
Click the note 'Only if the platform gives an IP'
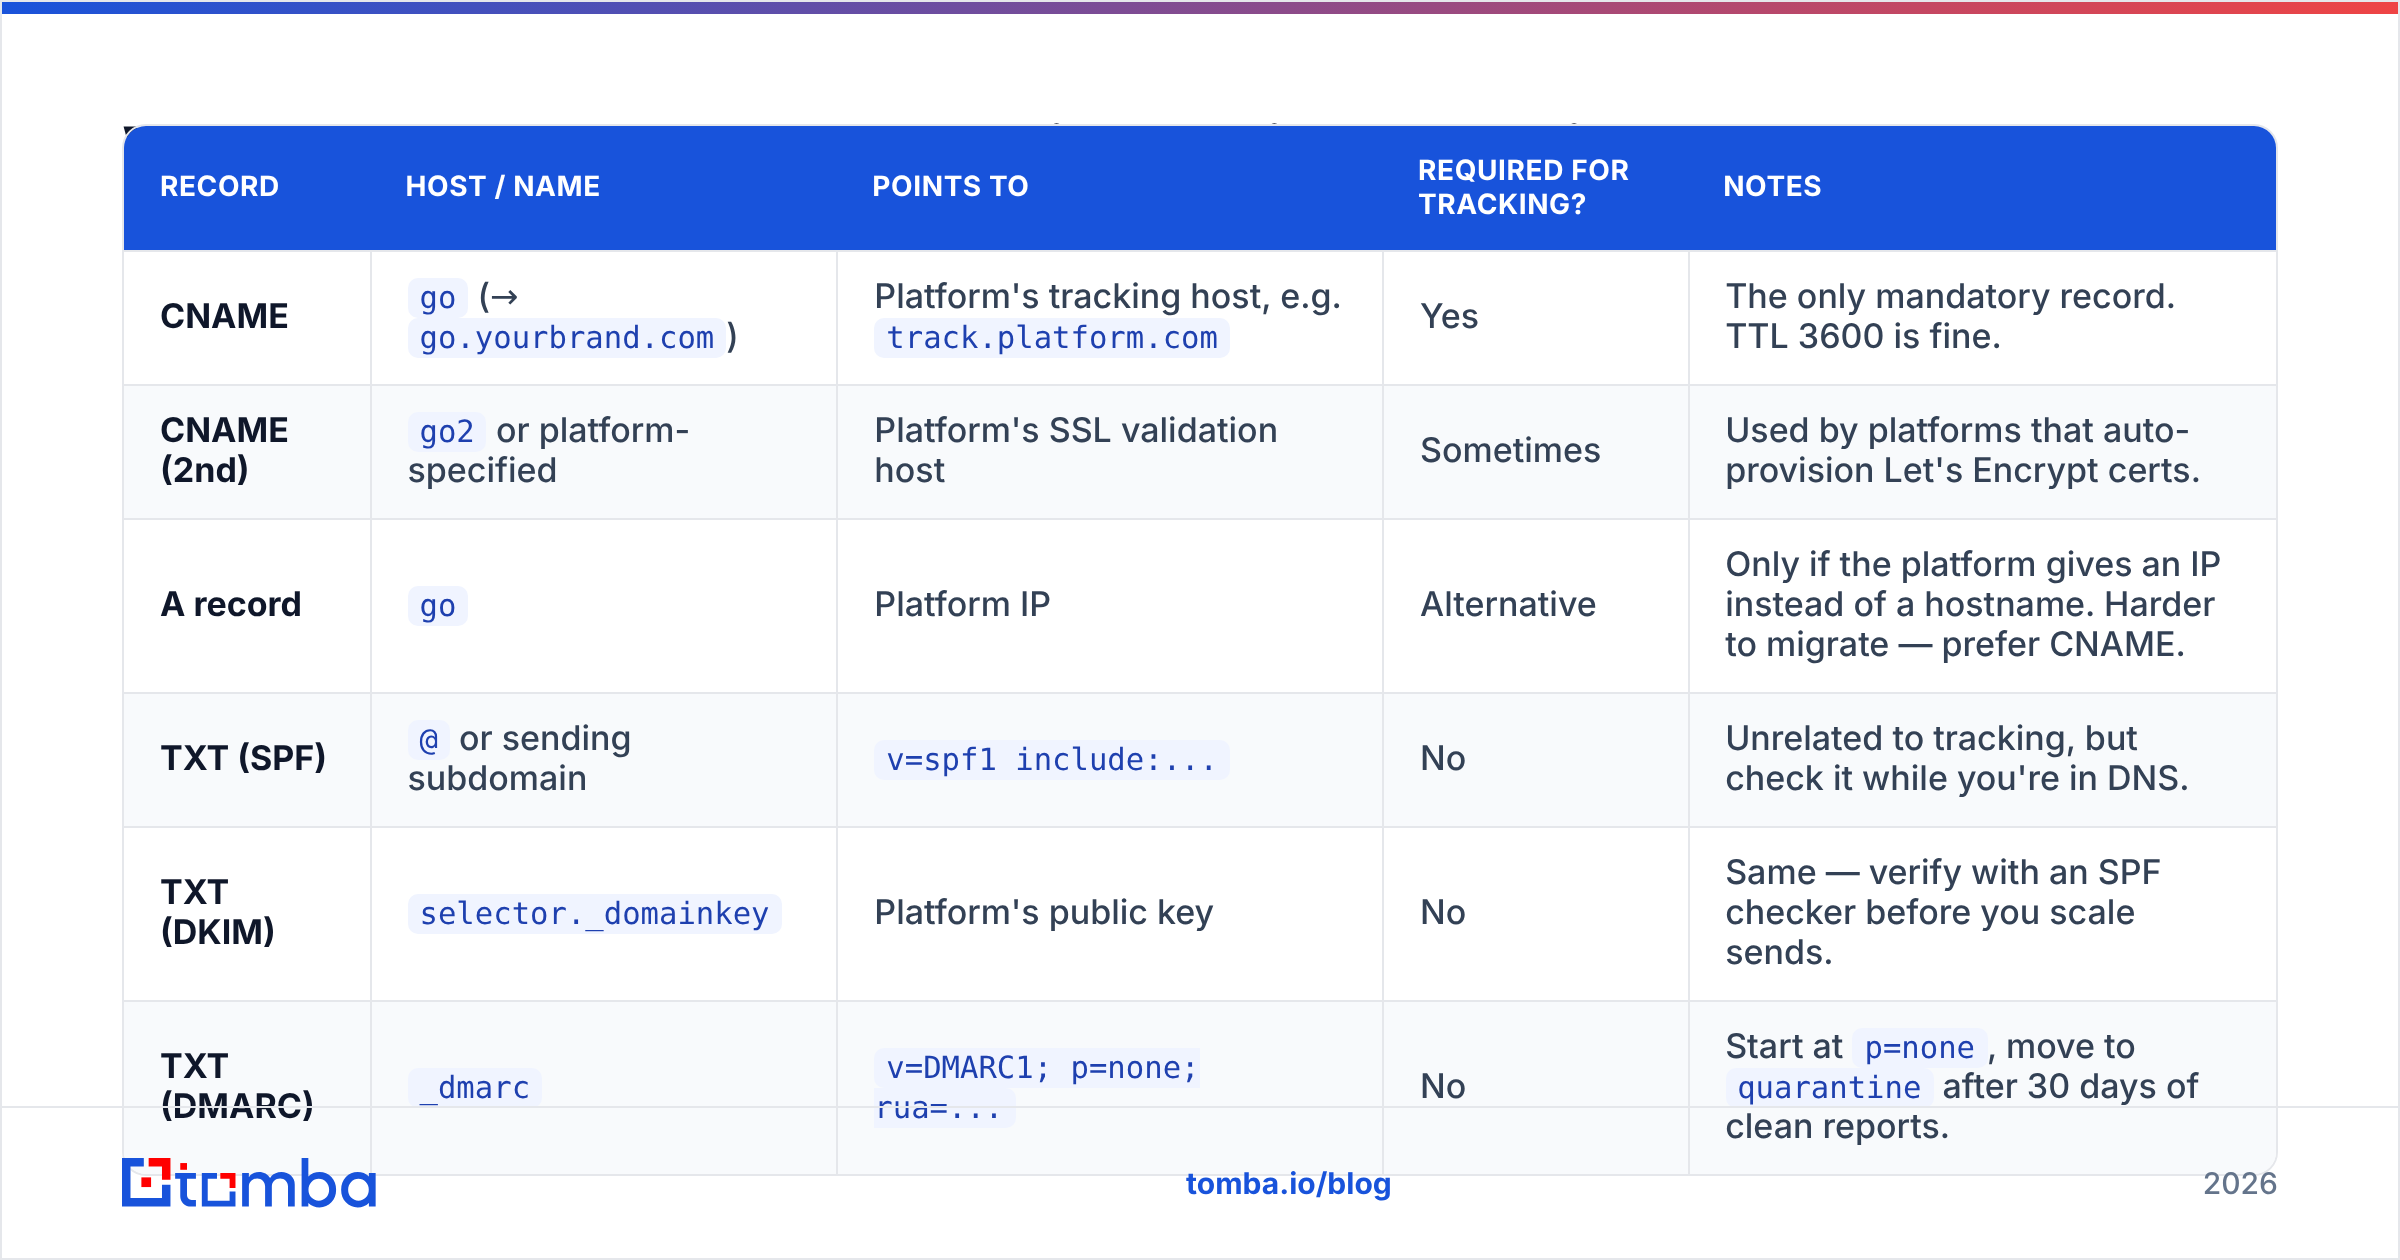1973,604
